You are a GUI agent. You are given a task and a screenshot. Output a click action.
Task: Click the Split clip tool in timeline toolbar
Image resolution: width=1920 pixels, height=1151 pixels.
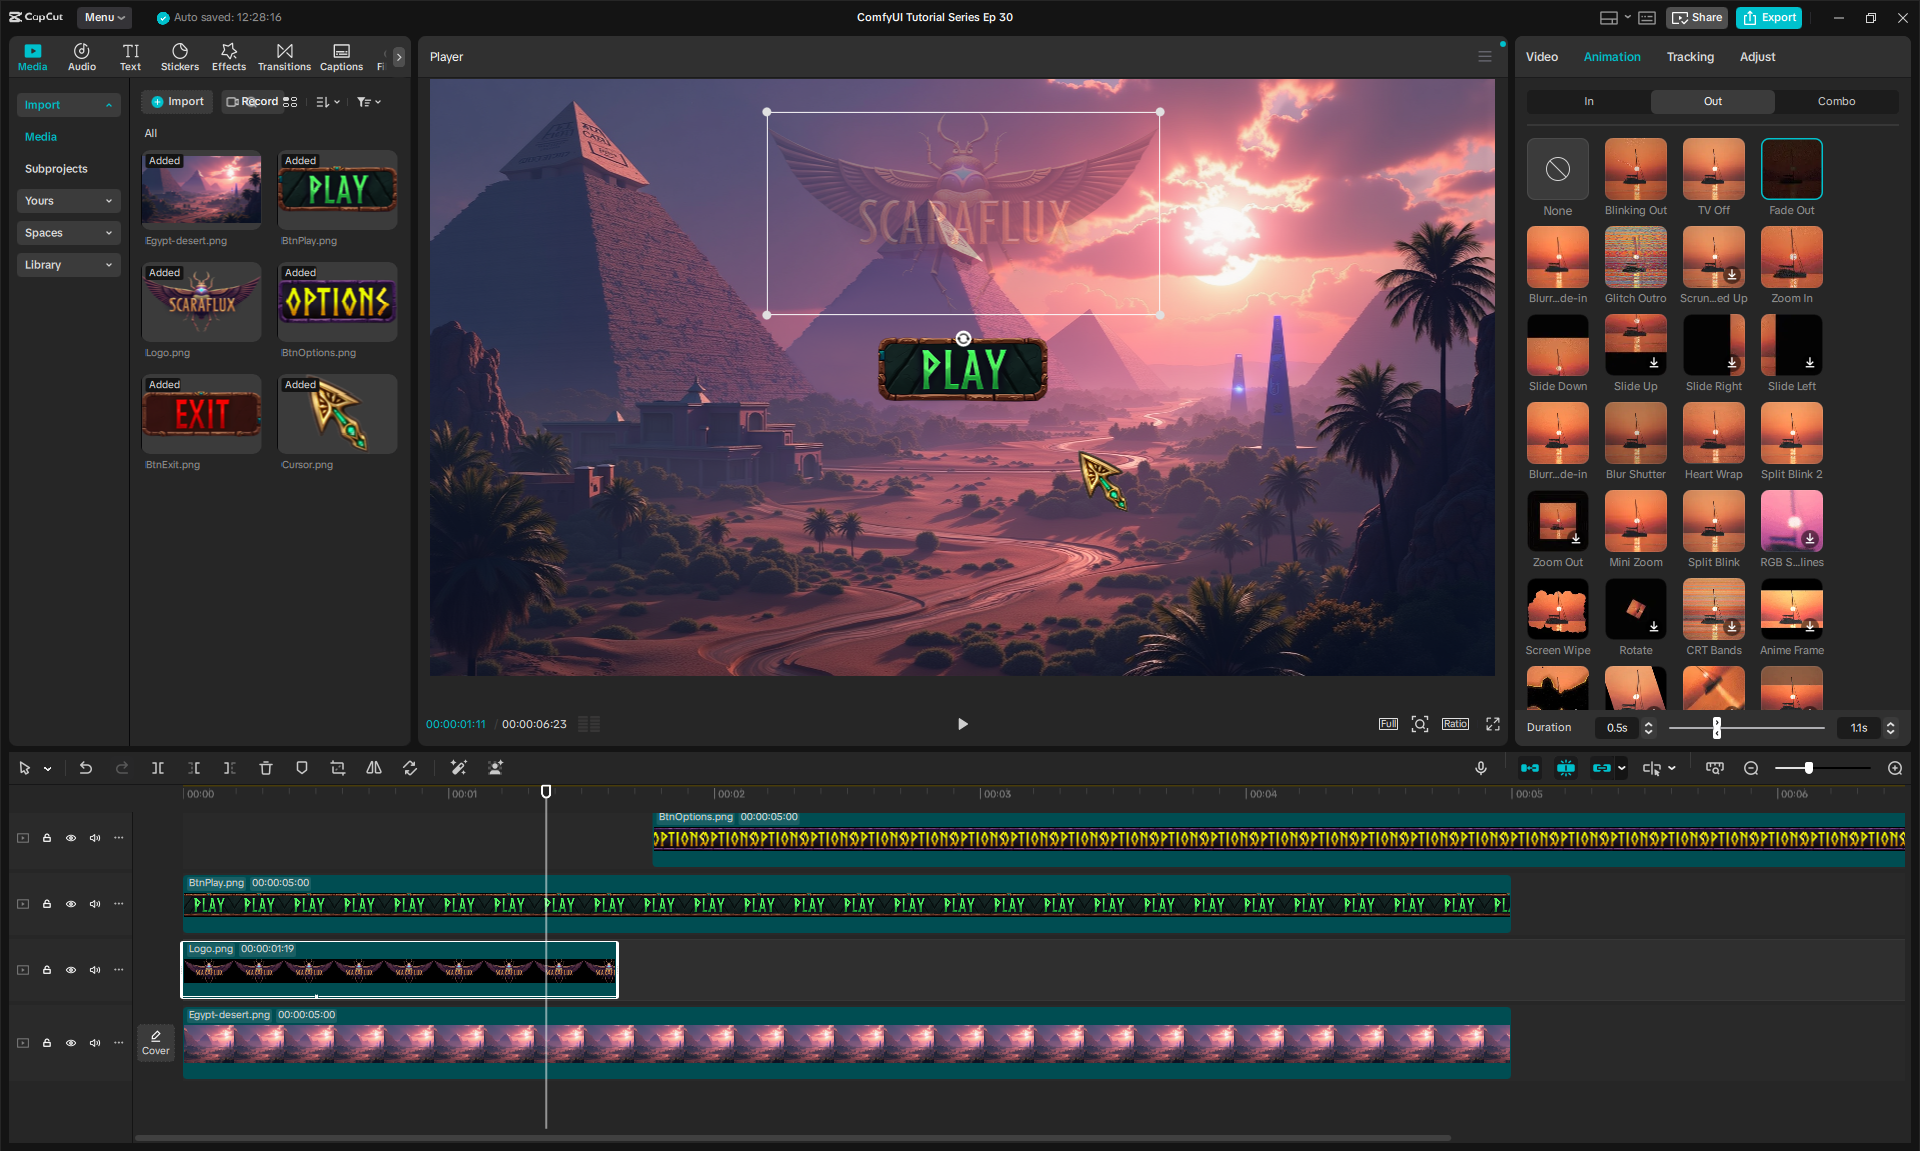point(158,768)
